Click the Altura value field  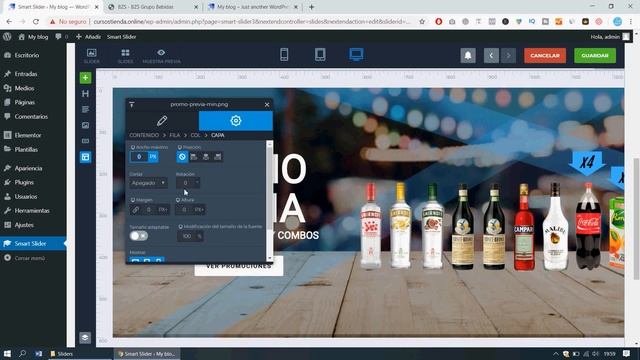(x=184, y=209)
